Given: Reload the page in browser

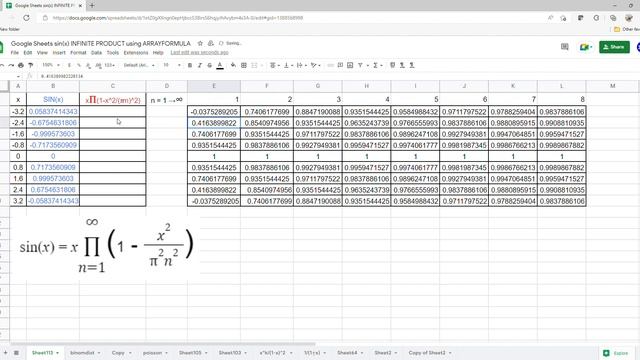Looking at the screenshot, I should (x=27, y=18).
